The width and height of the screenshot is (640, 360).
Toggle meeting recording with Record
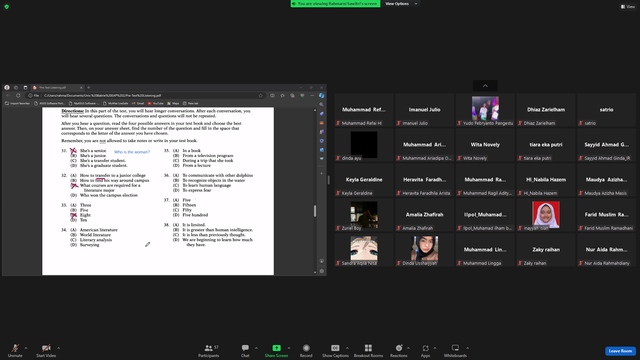pos(306,350)
